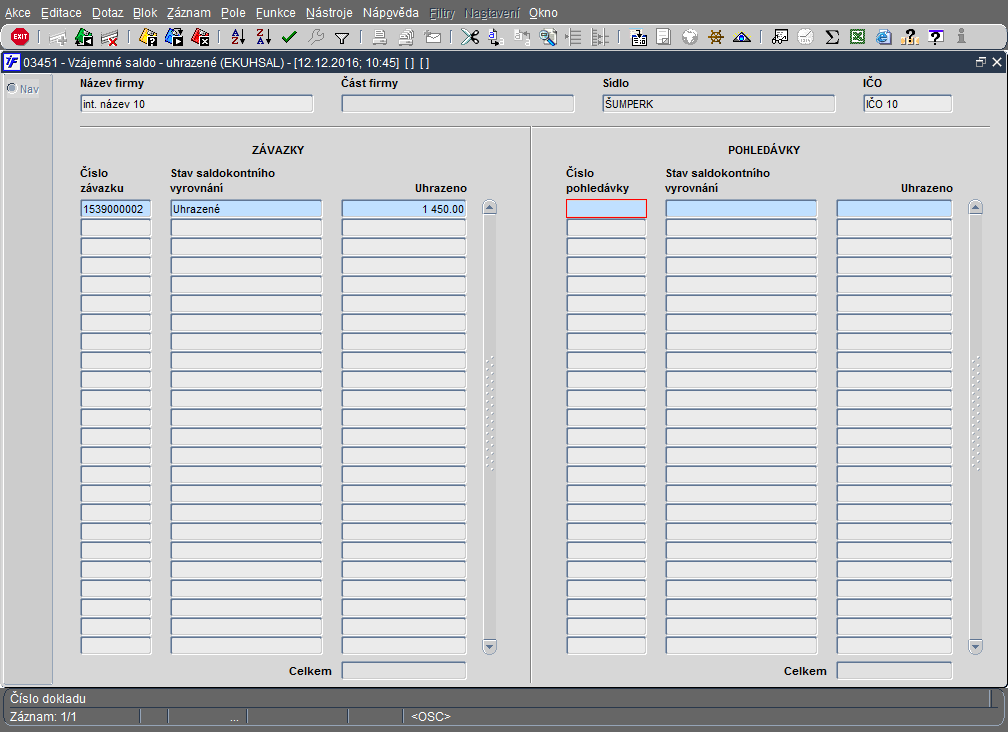Click the red-outlined Číslo pohledávky field
Viewport: 1008px width, 732px height.
(x=606, y=209)
